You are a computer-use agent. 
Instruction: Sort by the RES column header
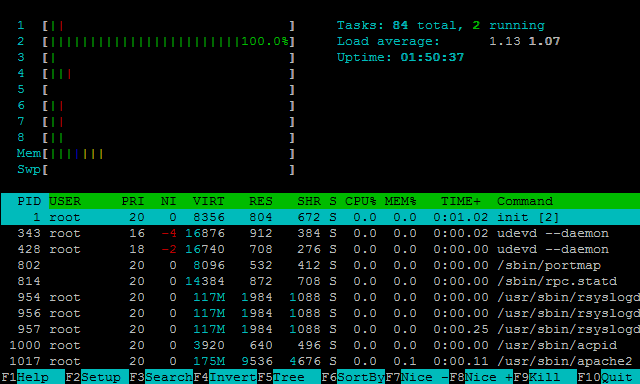pos(260,201)
